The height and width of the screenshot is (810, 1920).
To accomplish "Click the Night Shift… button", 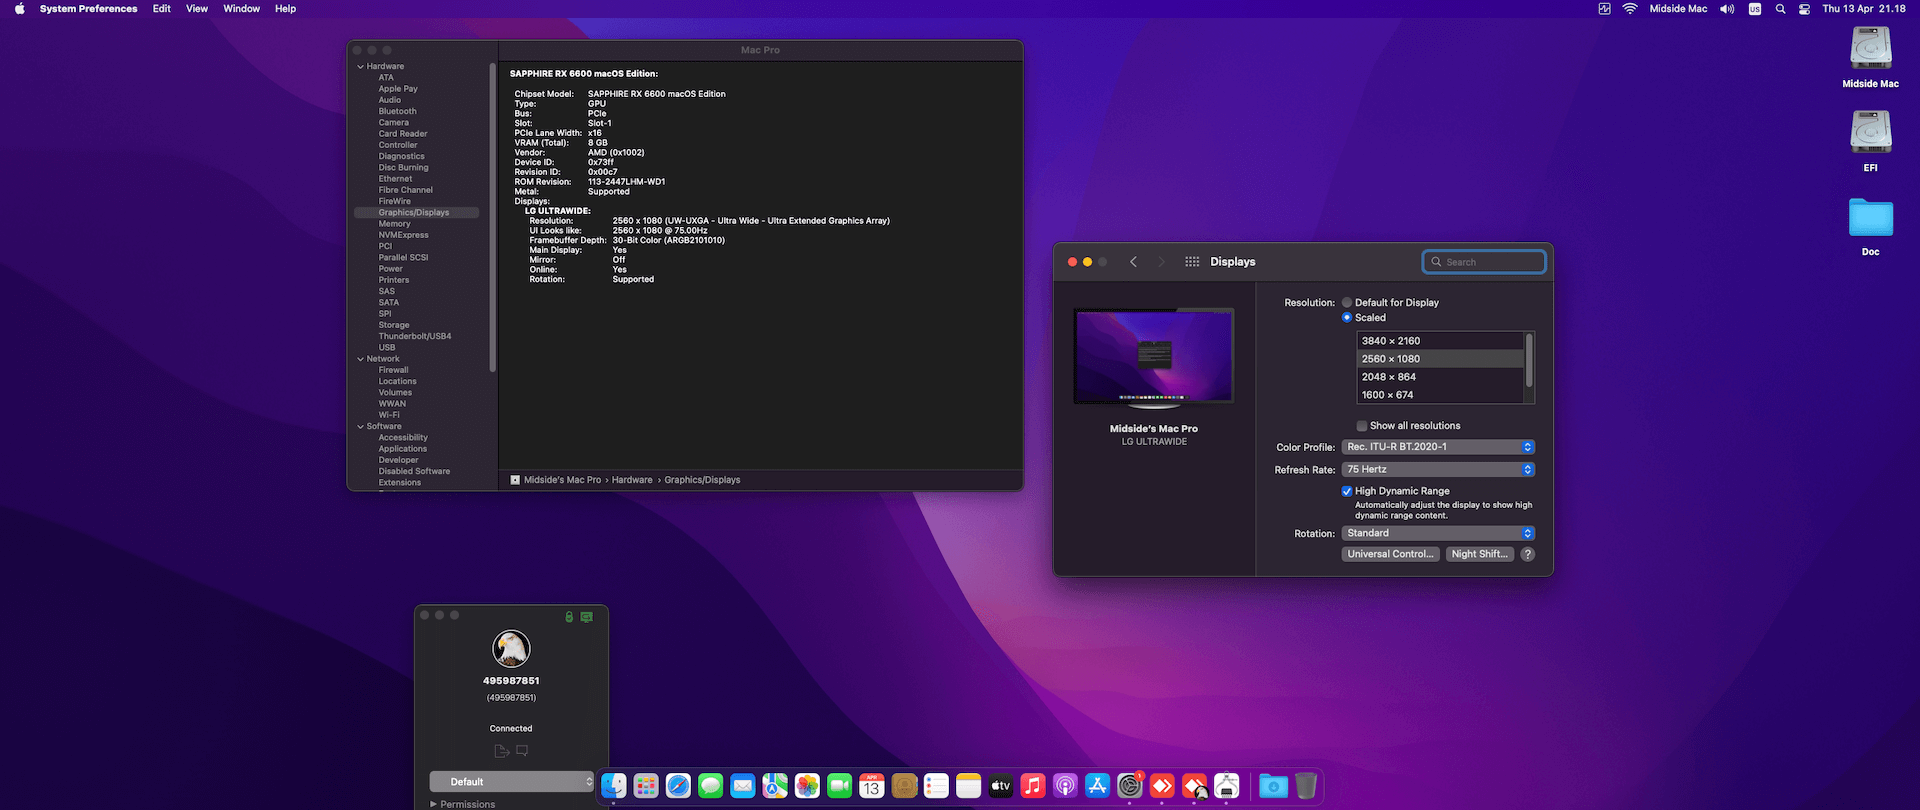I will click(x=1479, y=554).
